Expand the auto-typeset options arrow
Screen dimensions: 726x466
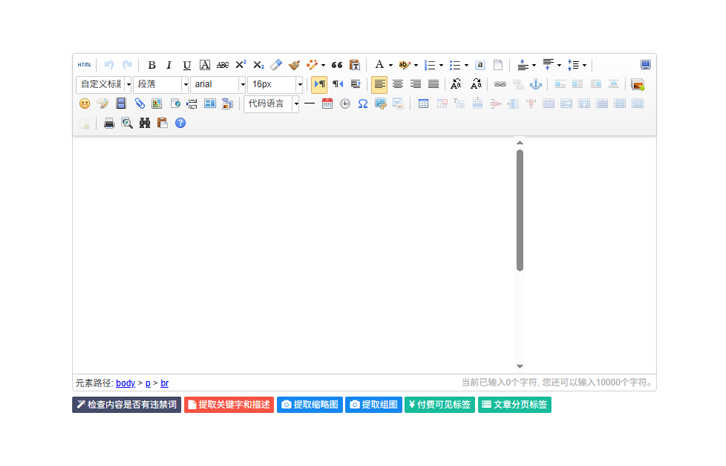[x=323, y=65]
